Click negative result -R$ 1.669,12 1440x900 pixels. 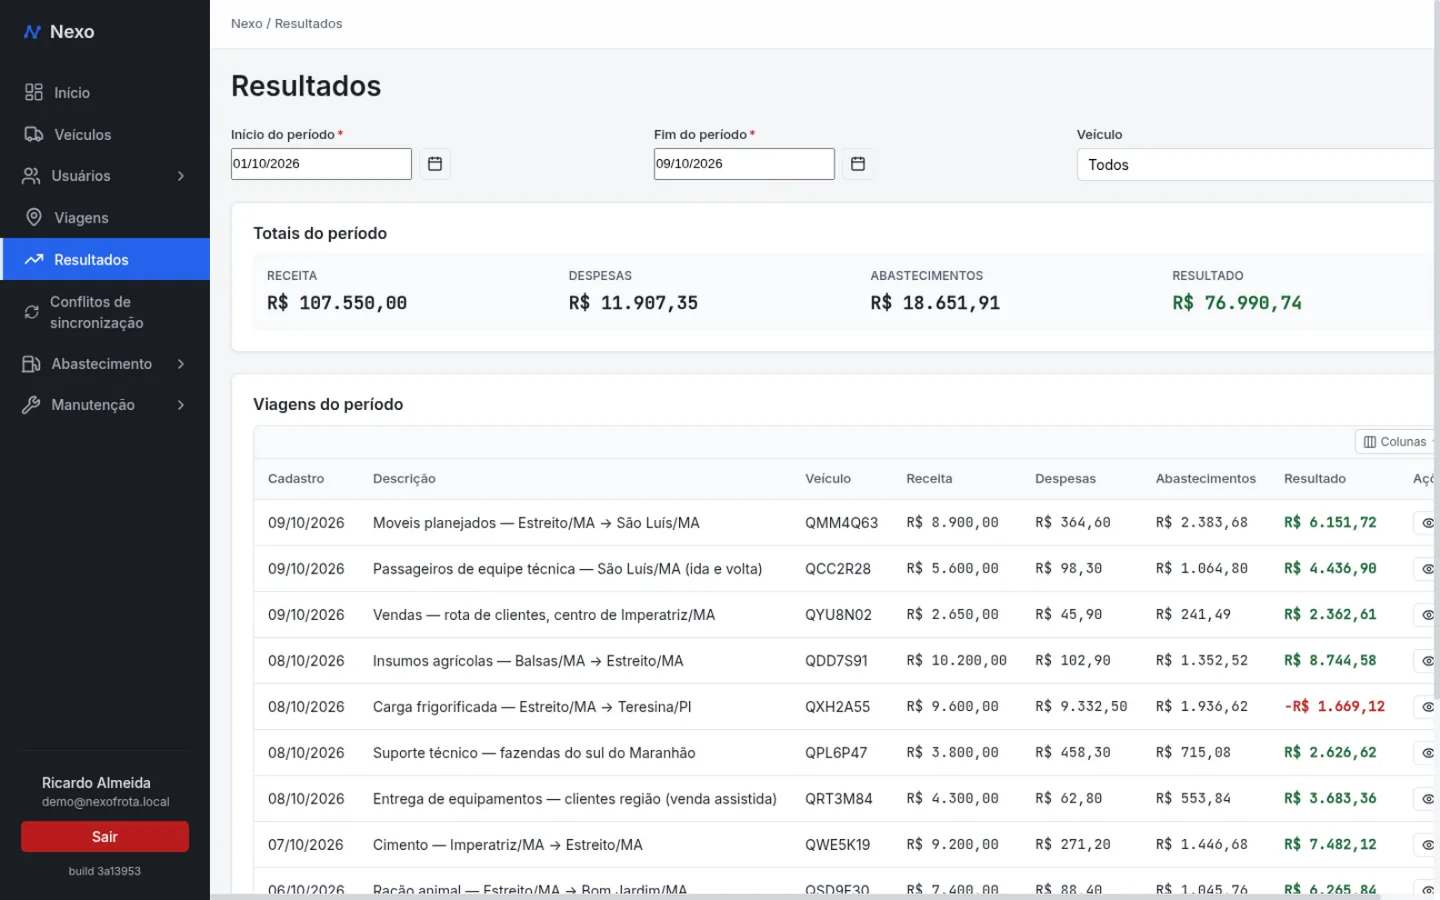(1334, 707)
